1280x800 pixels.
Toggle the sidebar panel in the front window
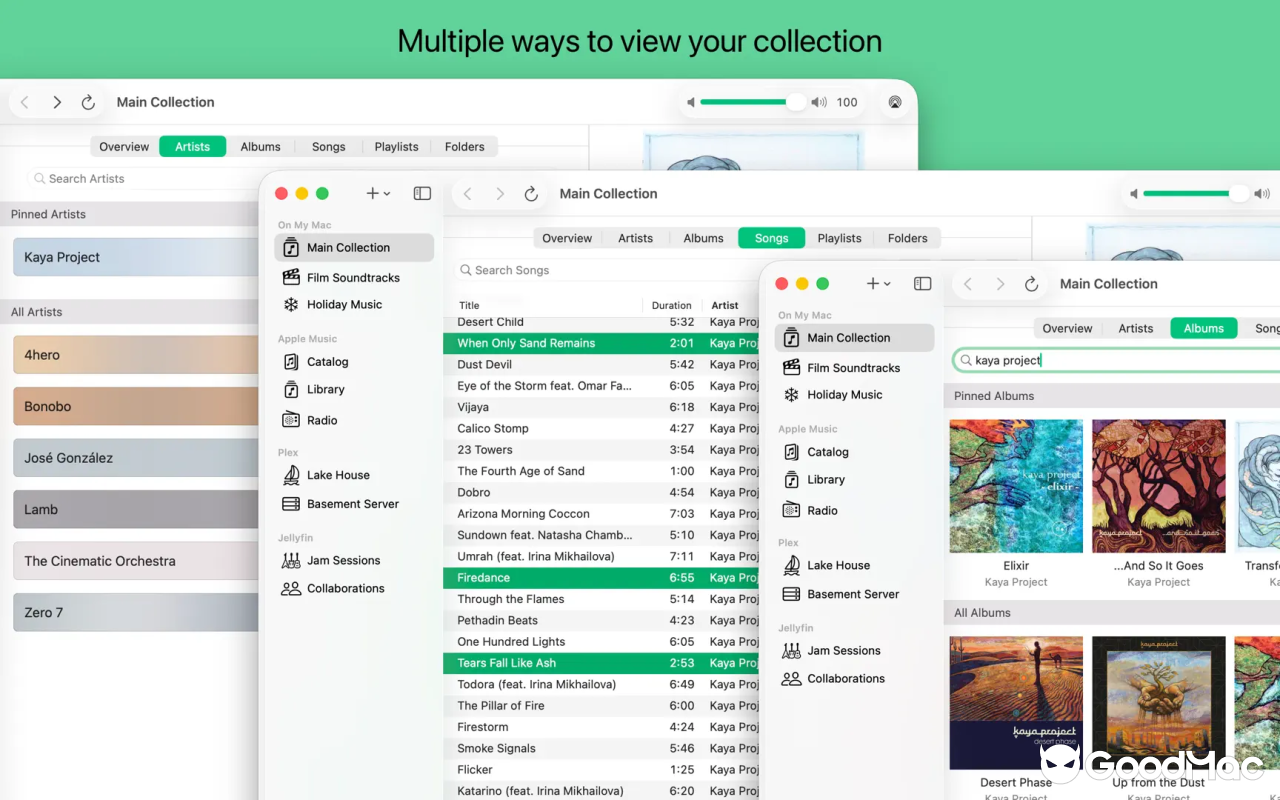tap(922, 283)
